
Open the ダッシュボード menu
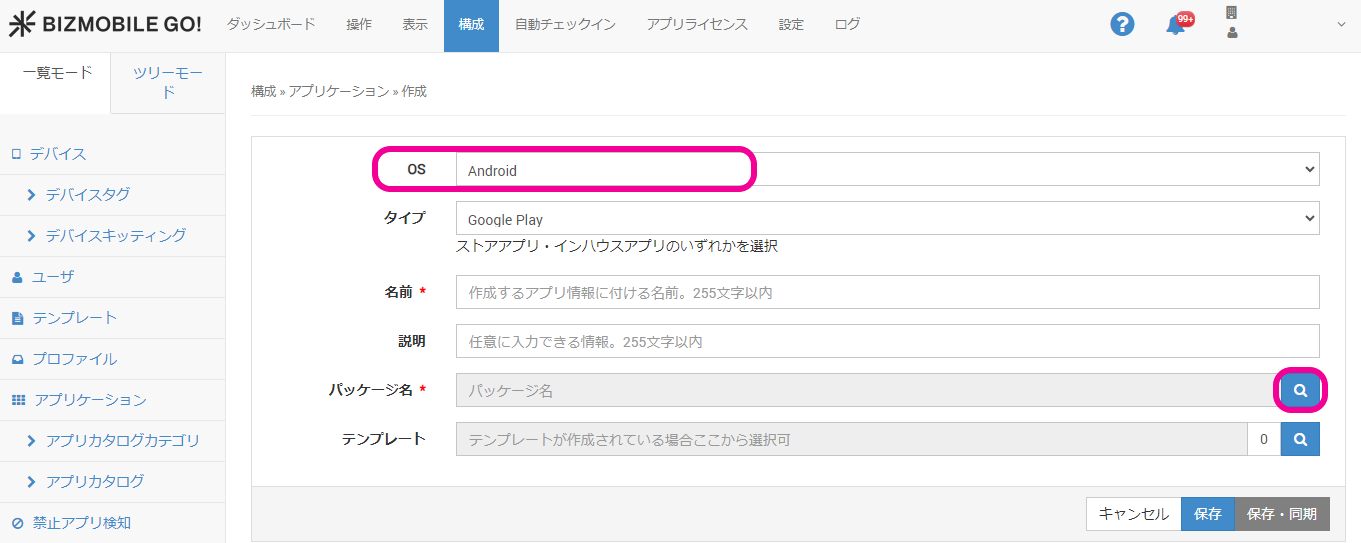point(271,25)
